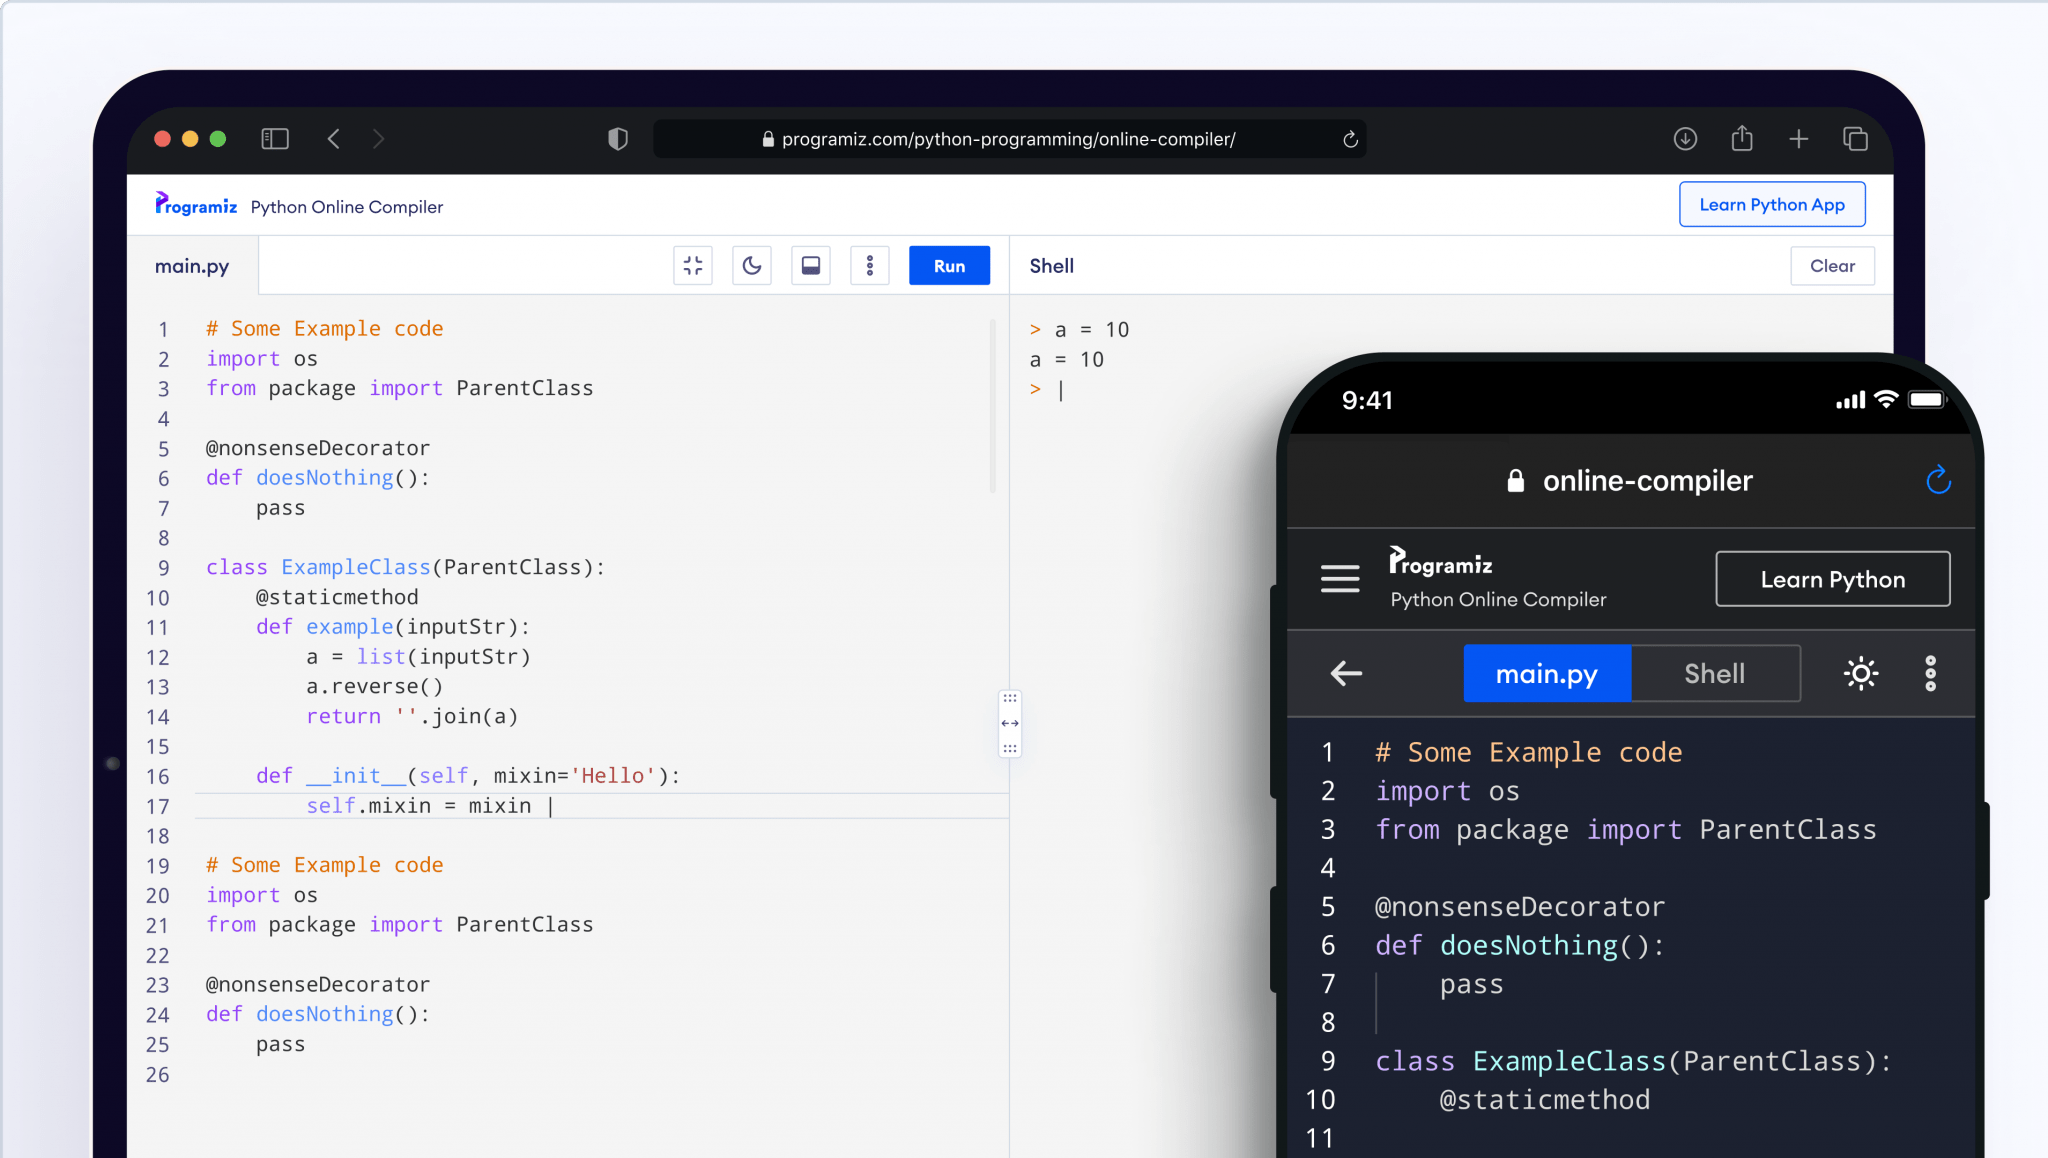Switch to the Shell tab on the phone

1715,673
